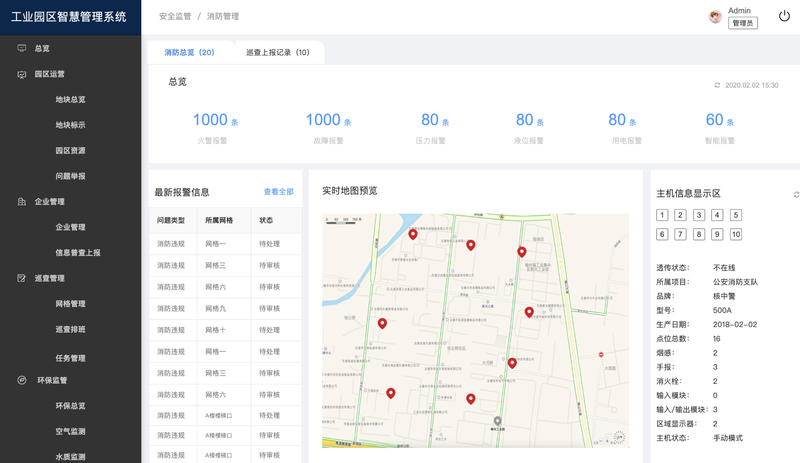
Task: Select host number 5 box
Action: click(735, 215)
